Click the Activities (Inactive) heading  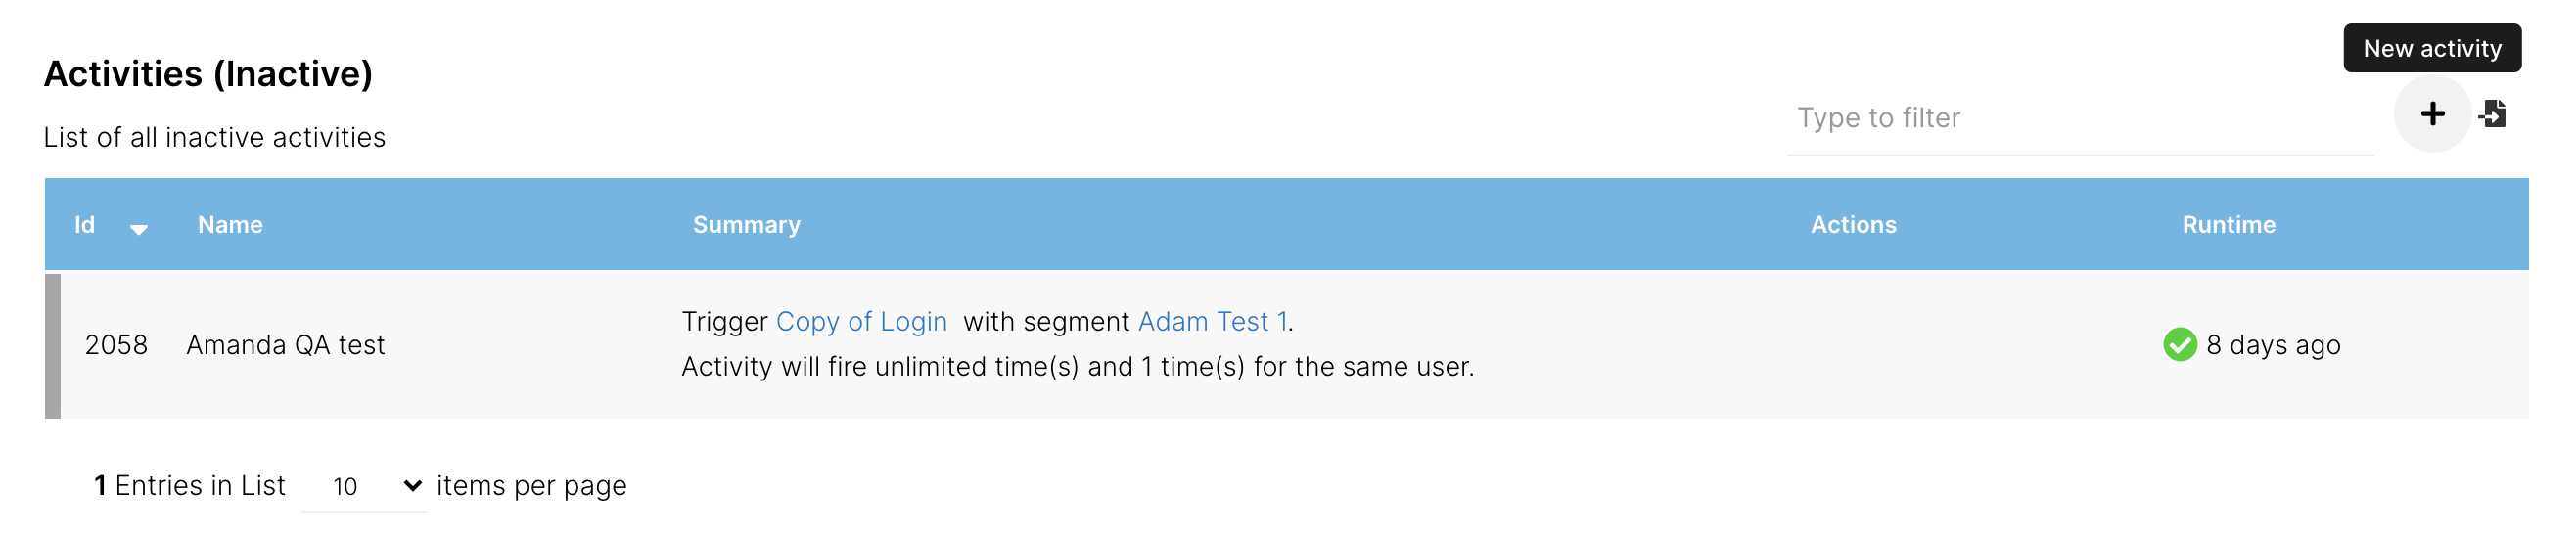[208, 74]
